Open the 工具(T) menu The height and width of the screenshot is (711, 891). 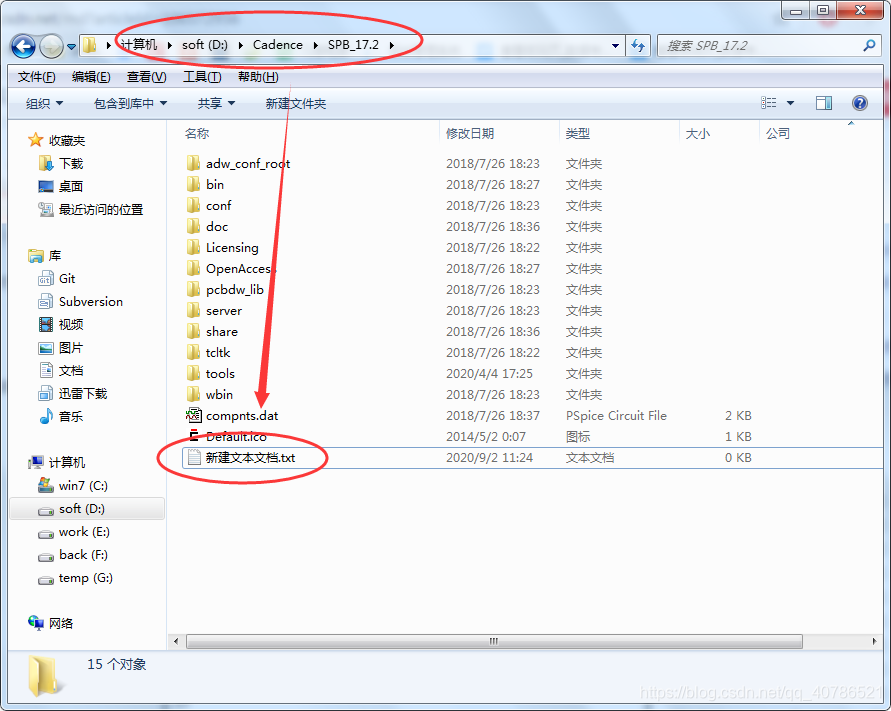click(202, 77)
